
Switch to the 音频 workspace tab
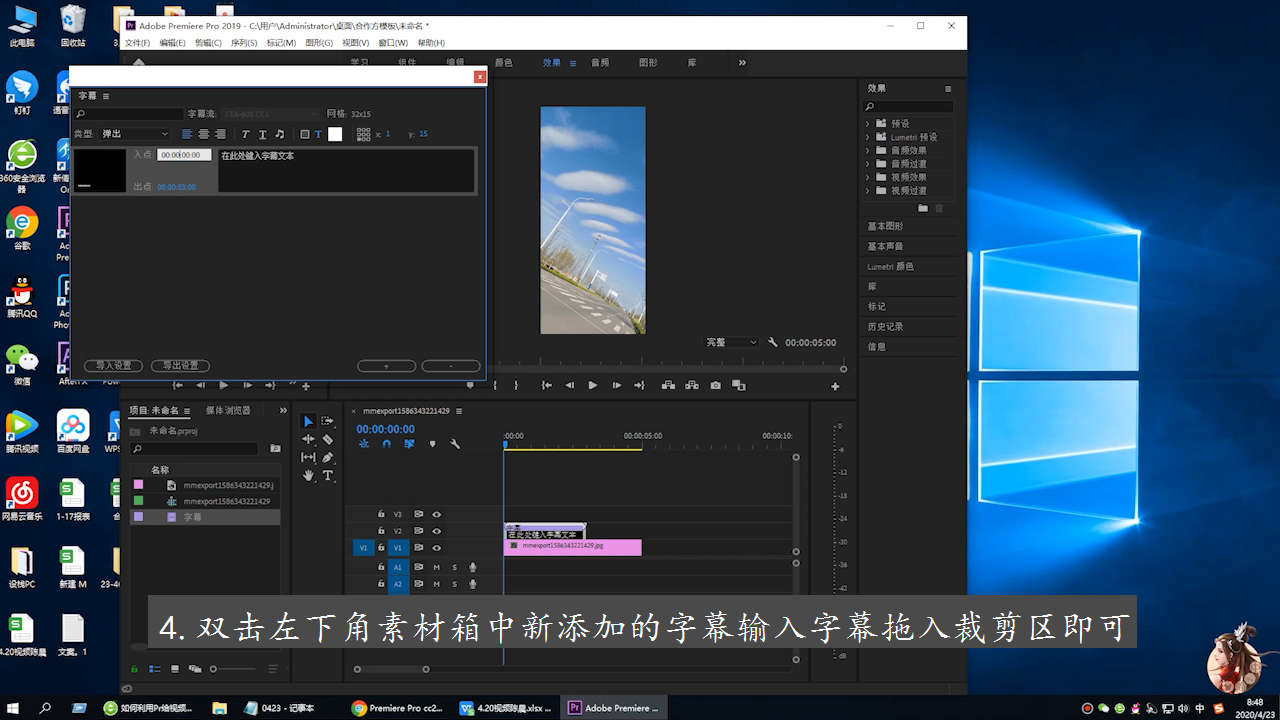click(599, 62)
